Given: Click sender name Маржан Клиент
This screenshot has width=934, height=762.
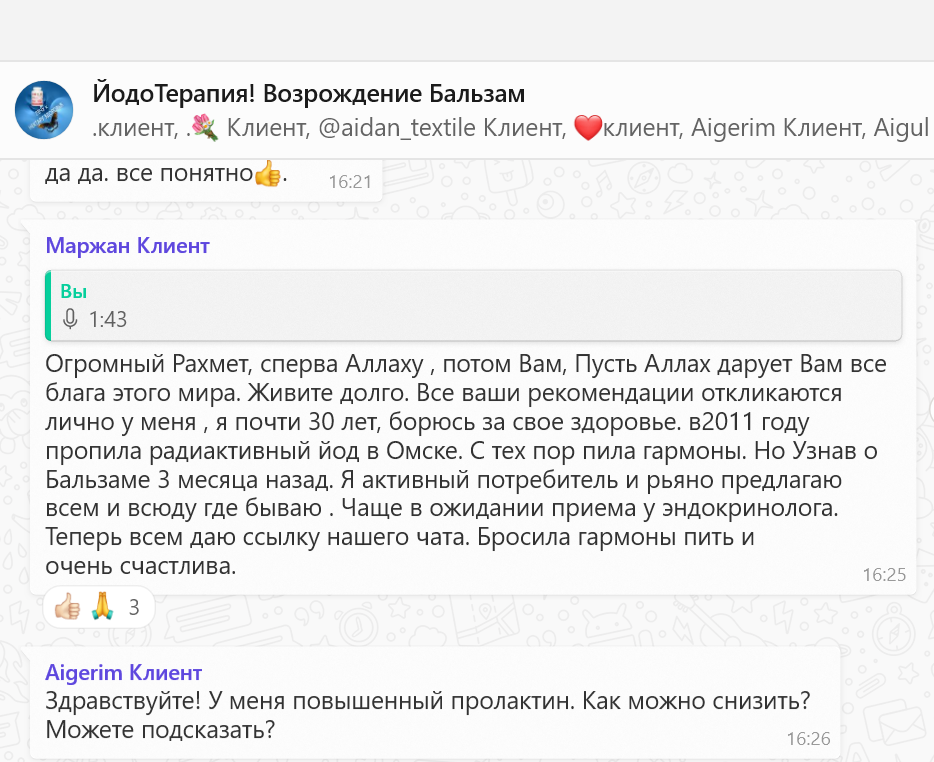Looking at the screenshot, I should tap(128, 246).
